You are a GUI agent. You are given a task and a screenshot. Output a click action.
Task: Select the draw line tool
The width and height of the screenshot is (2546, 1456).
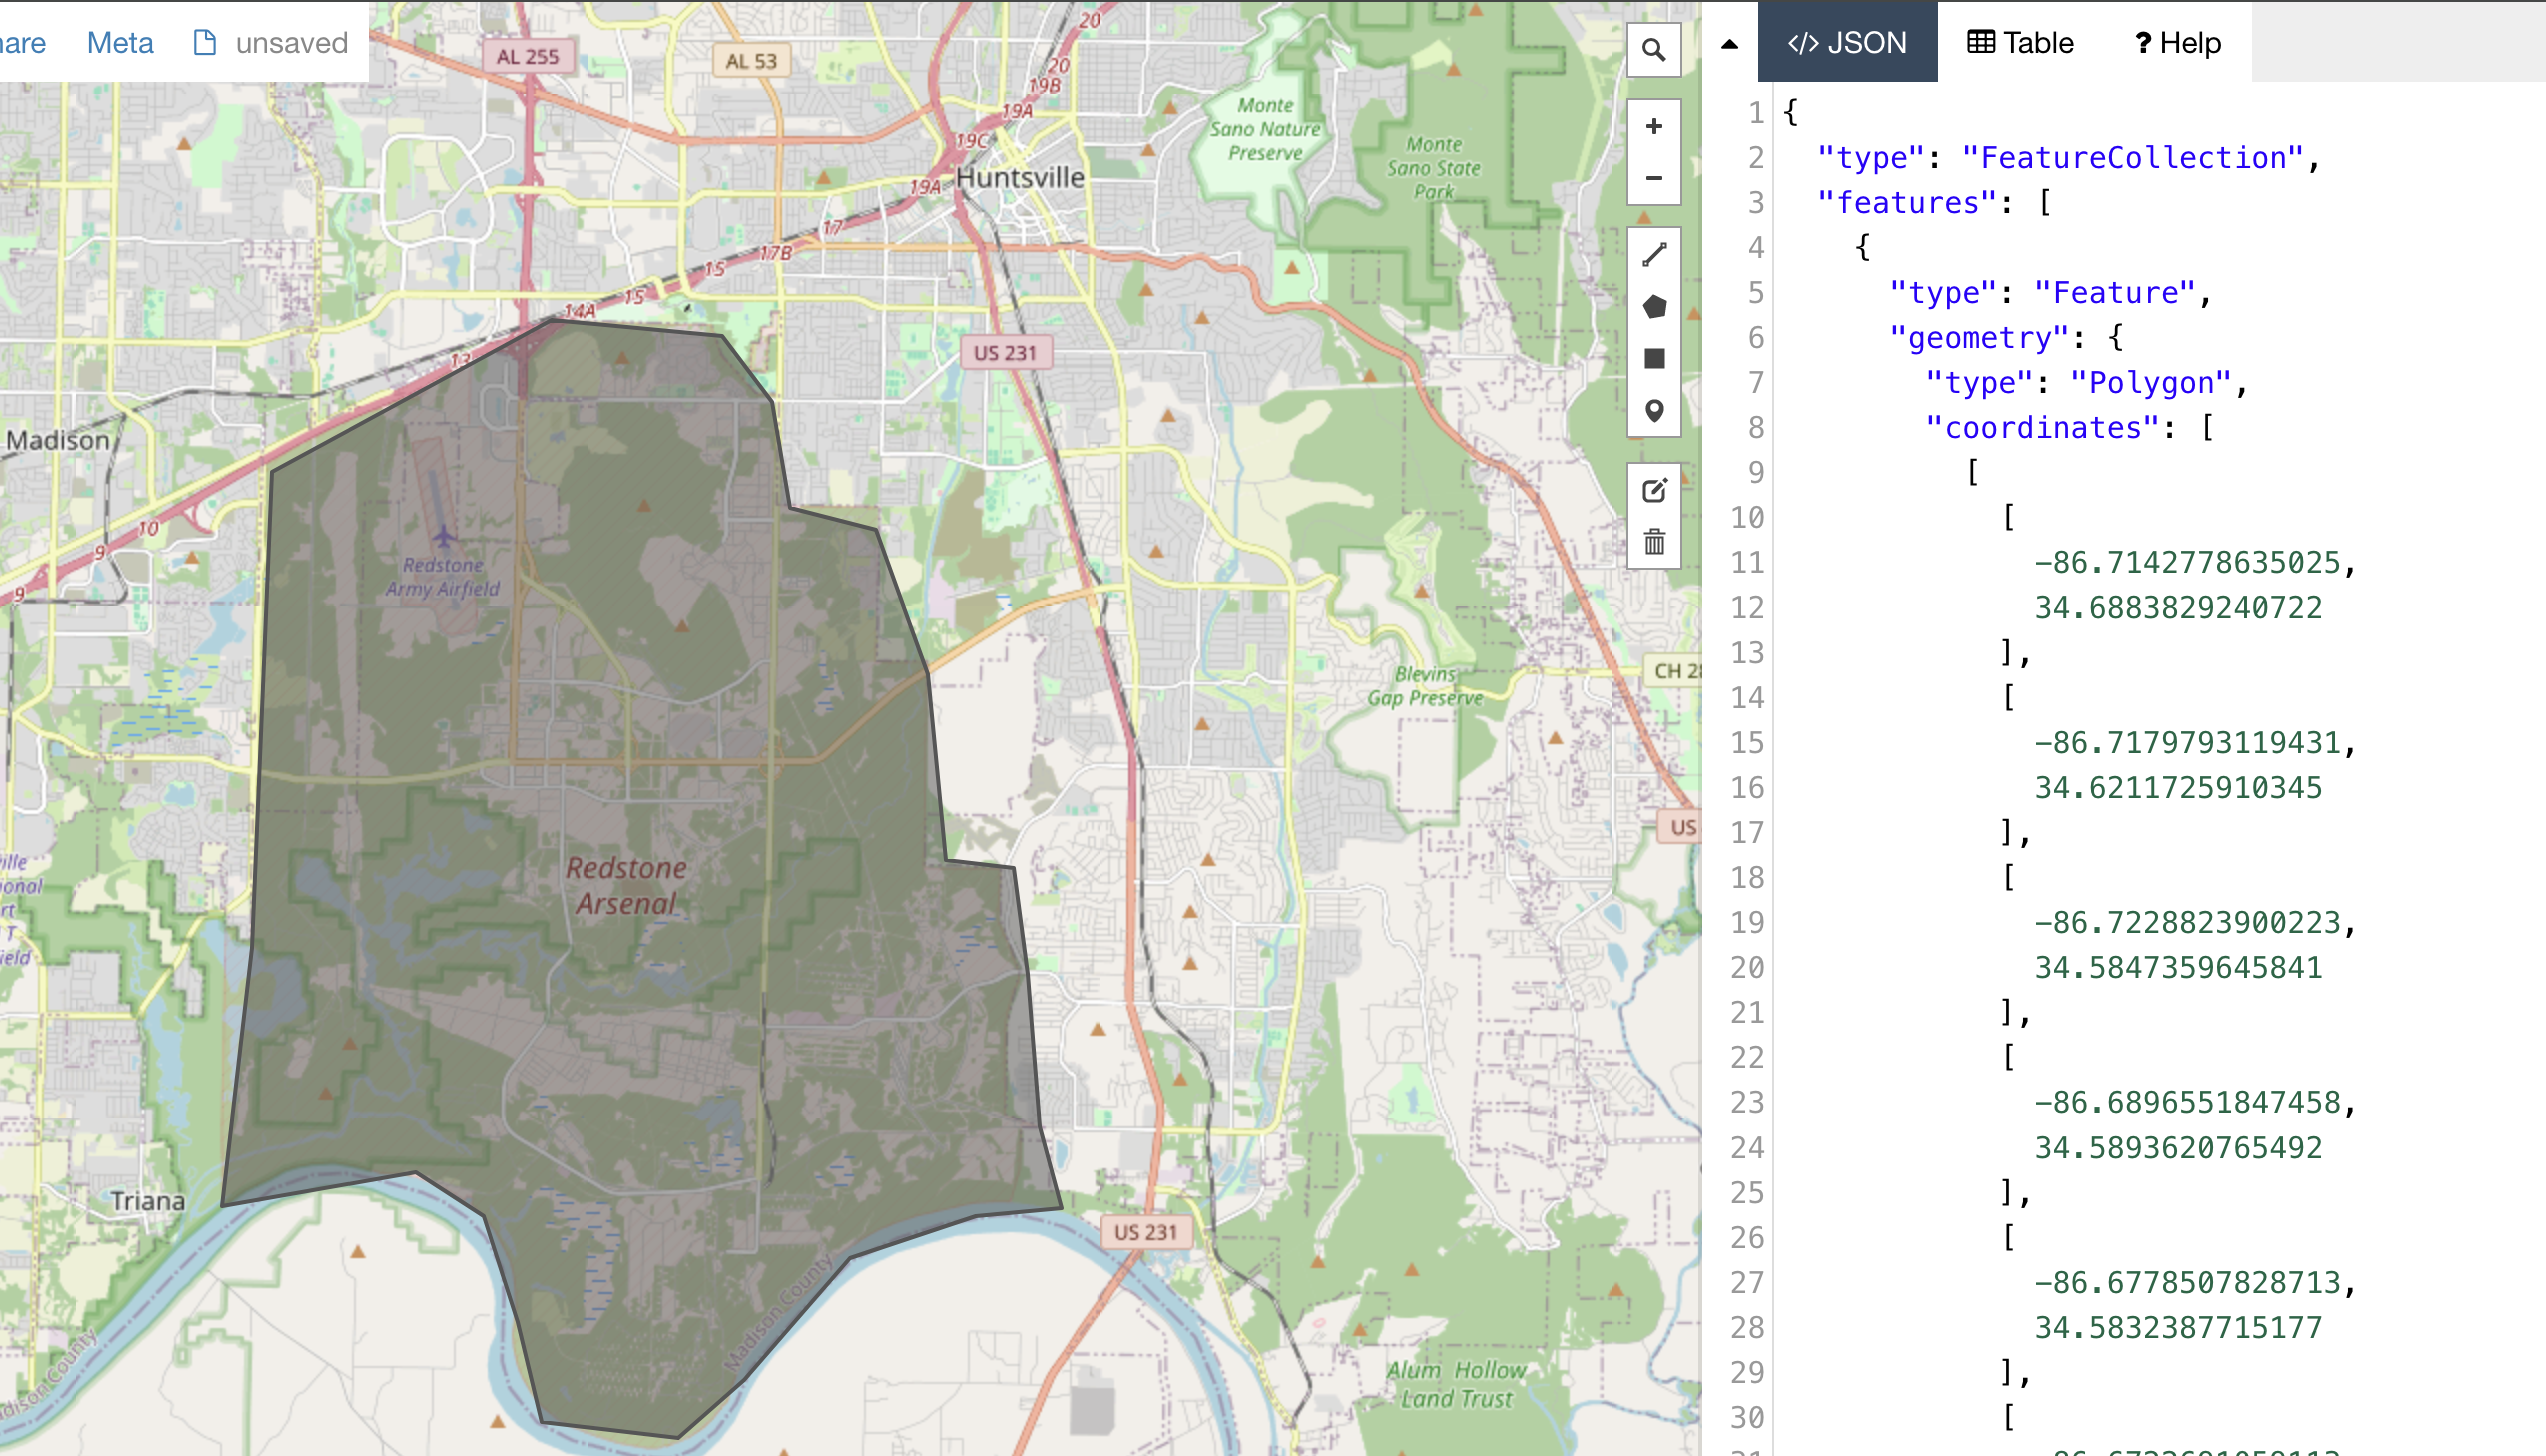1653,252
